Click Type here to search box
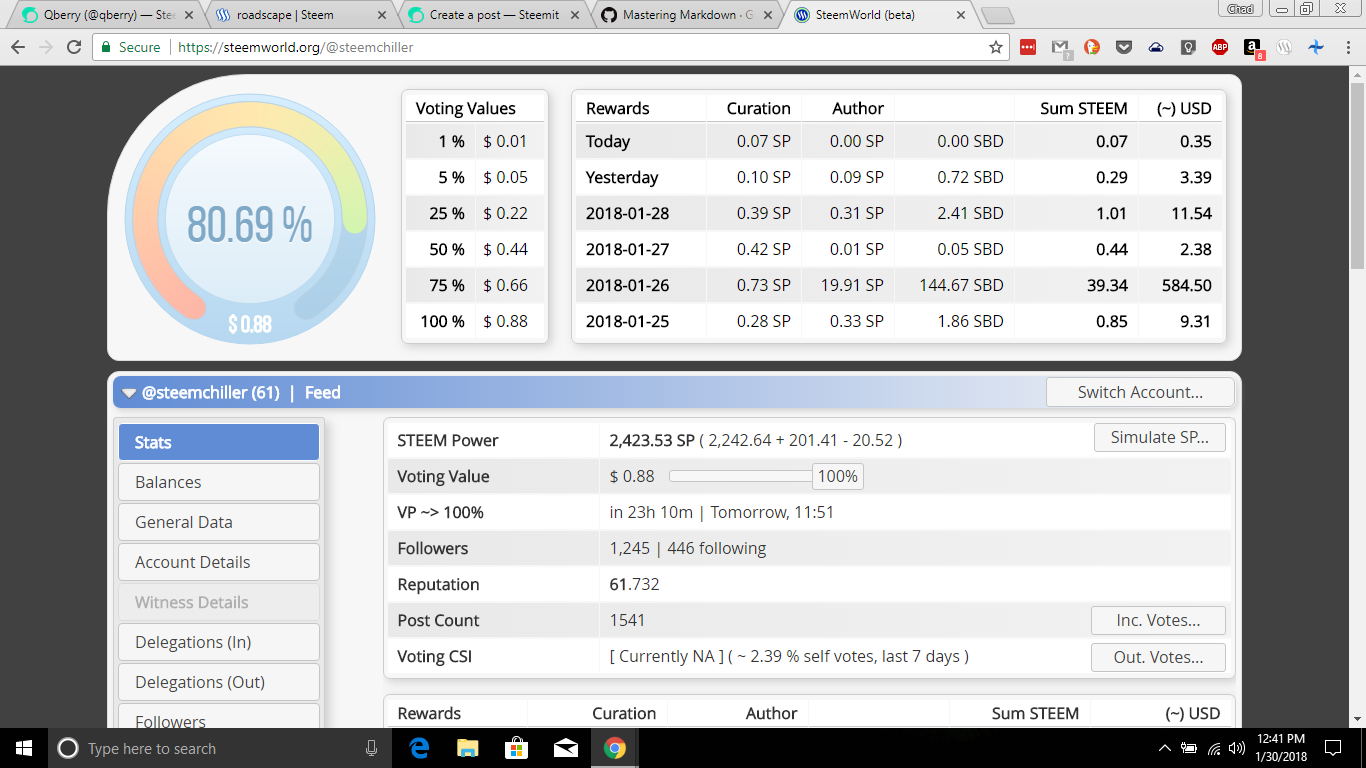1366x768 pixels. pos(218,748)
